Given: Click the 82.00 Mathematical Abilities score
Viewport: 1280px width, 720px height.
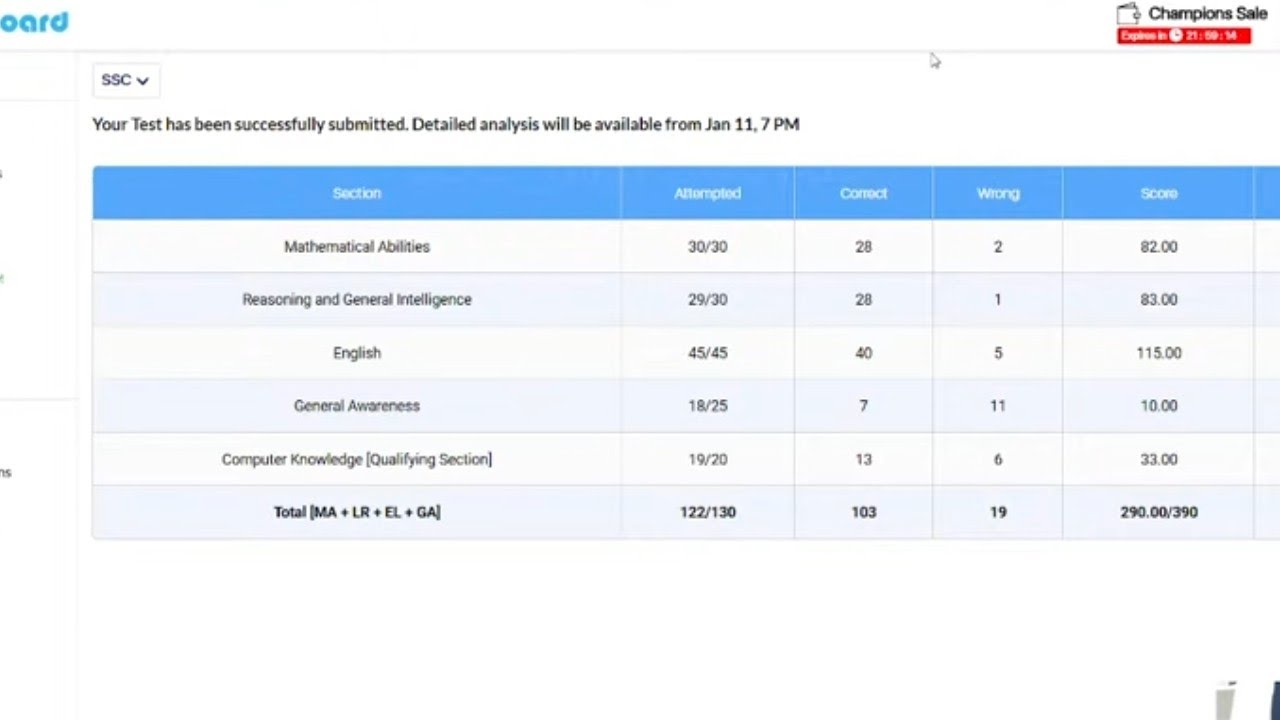Looking at the screenshot, I should [1159, 246].
